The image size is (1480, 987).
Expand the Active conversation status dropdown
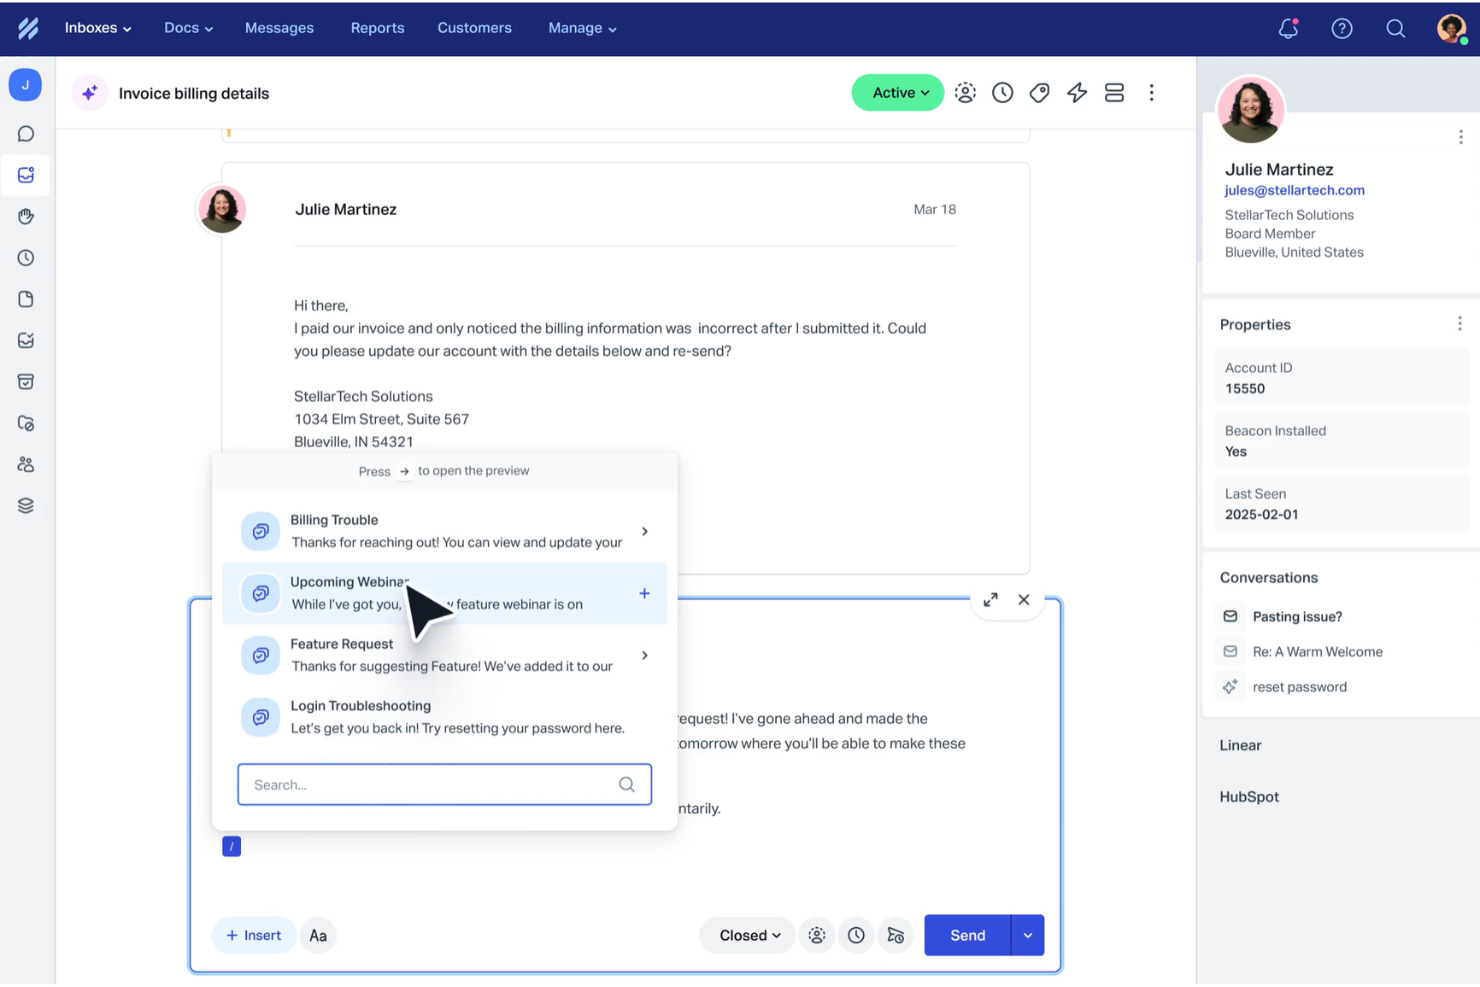click(x=897, y=92)
